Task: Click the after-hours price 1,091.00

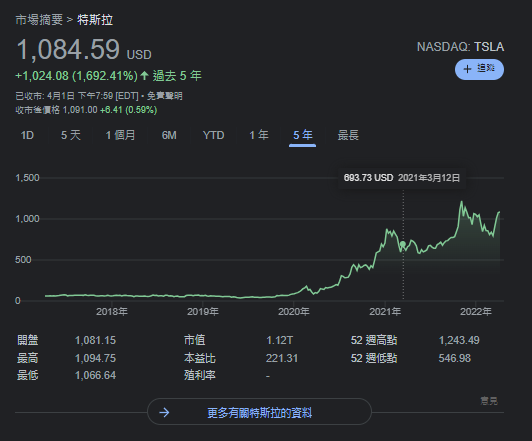Action: (80, 110)
